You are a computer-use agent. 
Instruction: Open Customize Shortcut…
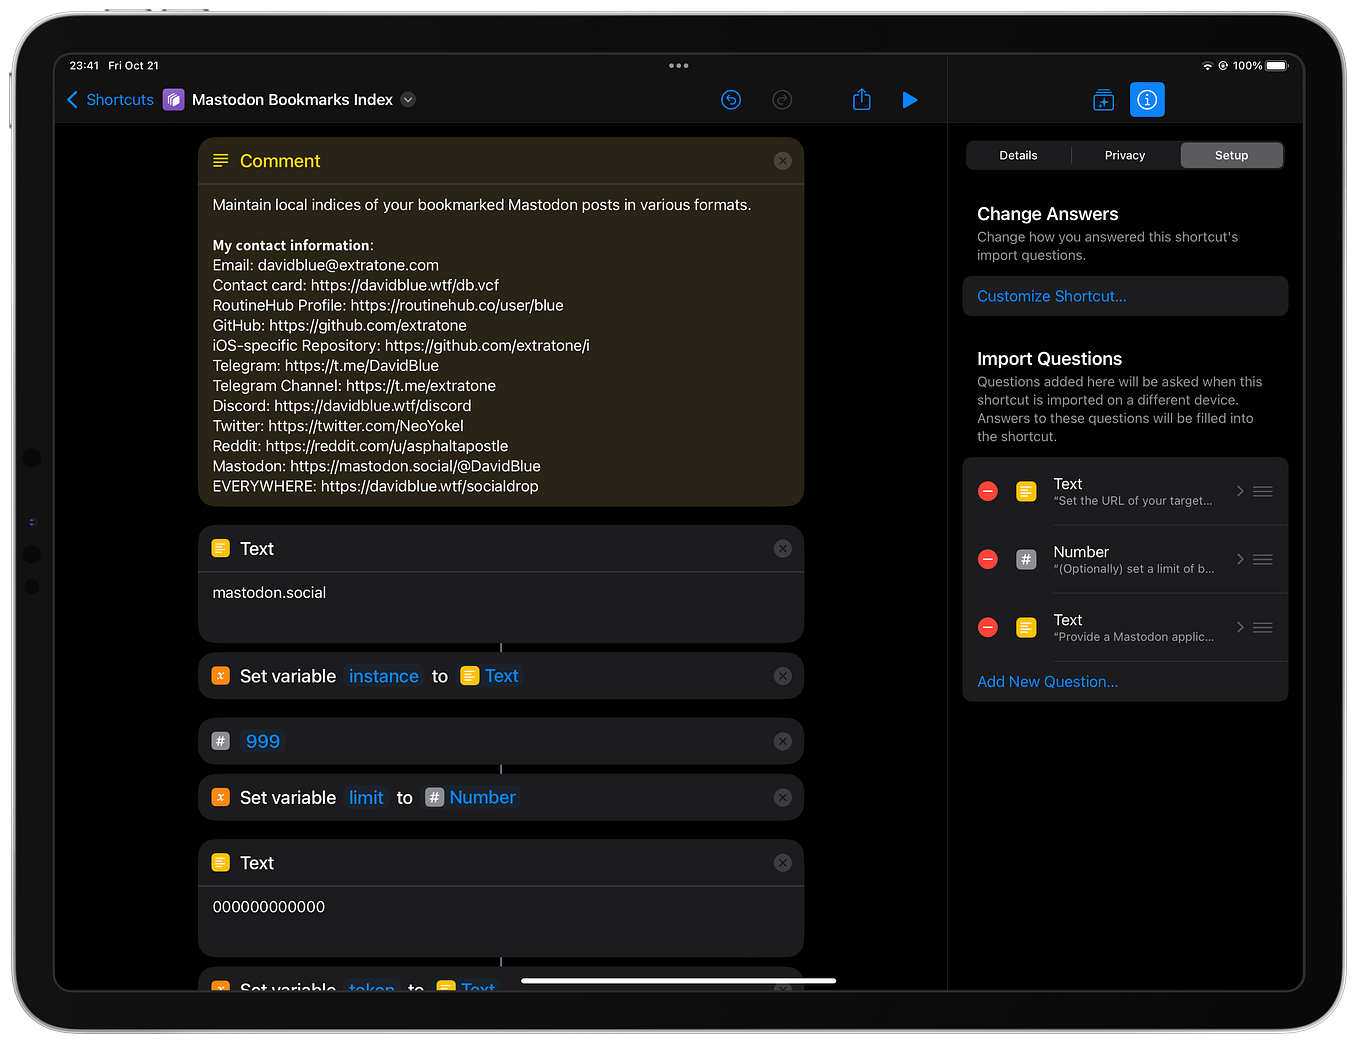(1125, 296)
